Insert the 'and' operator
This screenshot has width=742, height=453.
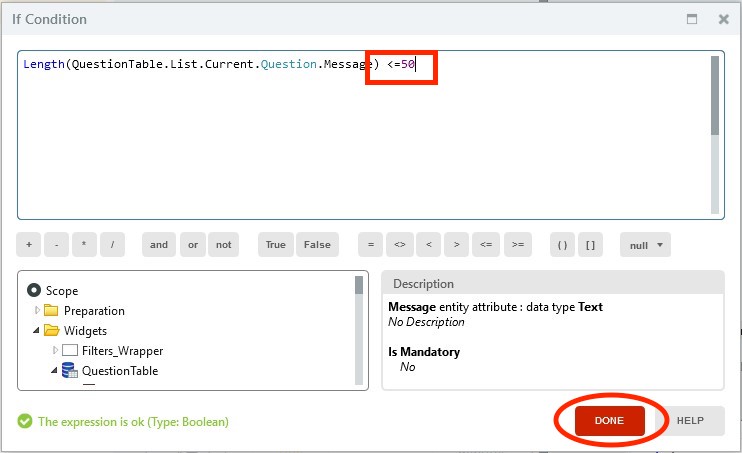[159, 245]
